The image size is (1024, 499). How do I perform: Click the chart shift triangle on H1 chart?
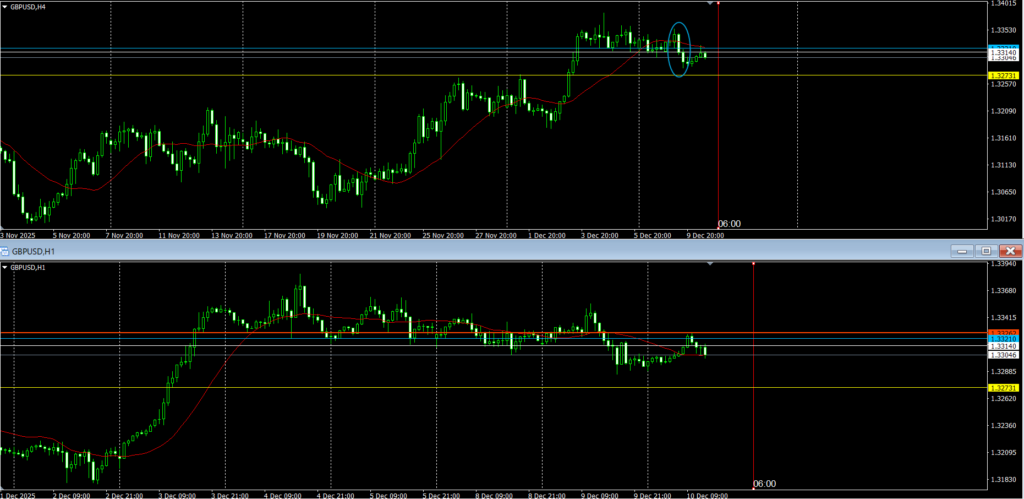[710, 264]
